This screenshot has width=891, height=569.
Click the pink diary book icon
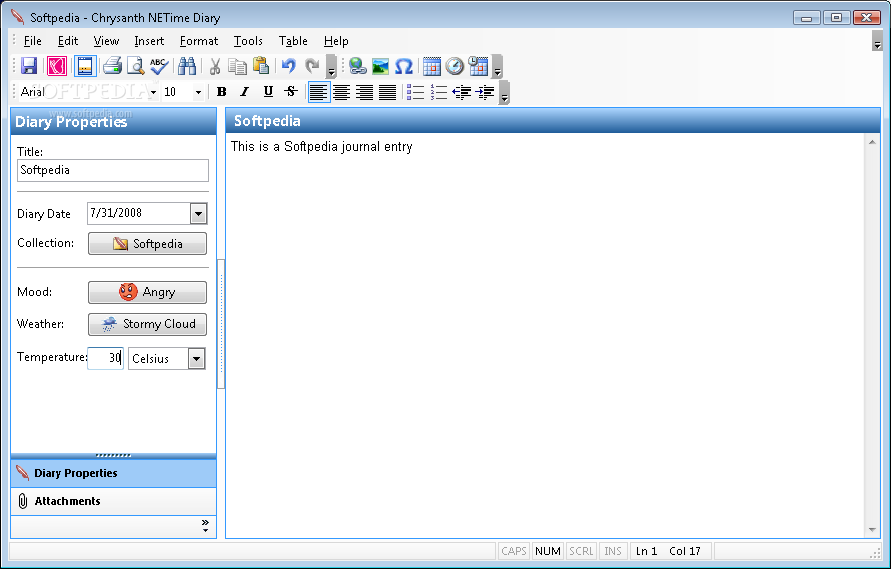(57, 66)
